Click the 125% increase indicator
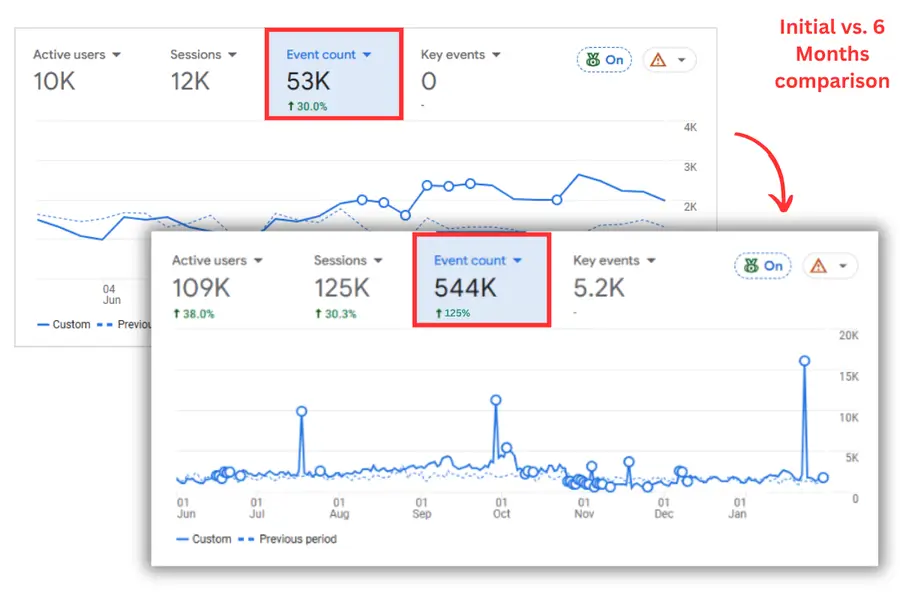900x600 pixels. (452, 313)
